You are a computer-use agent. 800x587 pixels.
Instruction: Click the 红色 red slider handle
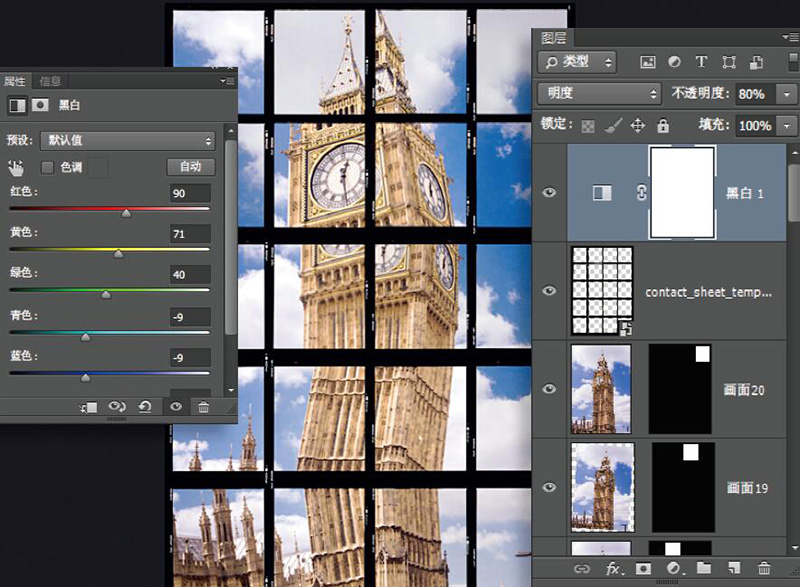126,212
